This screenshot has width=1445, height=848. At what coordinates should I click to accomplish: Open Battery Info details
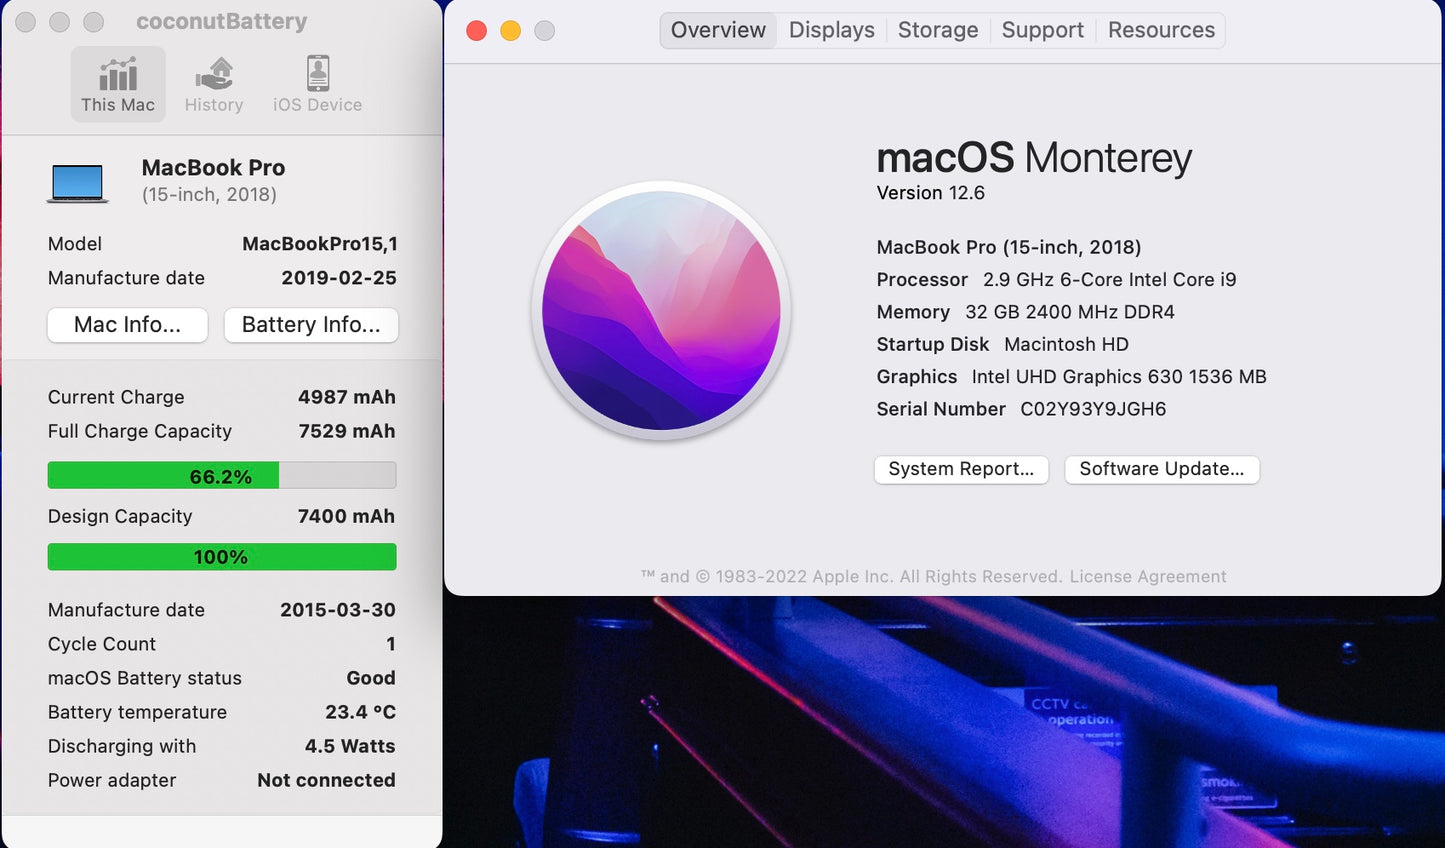coord(311,325)
